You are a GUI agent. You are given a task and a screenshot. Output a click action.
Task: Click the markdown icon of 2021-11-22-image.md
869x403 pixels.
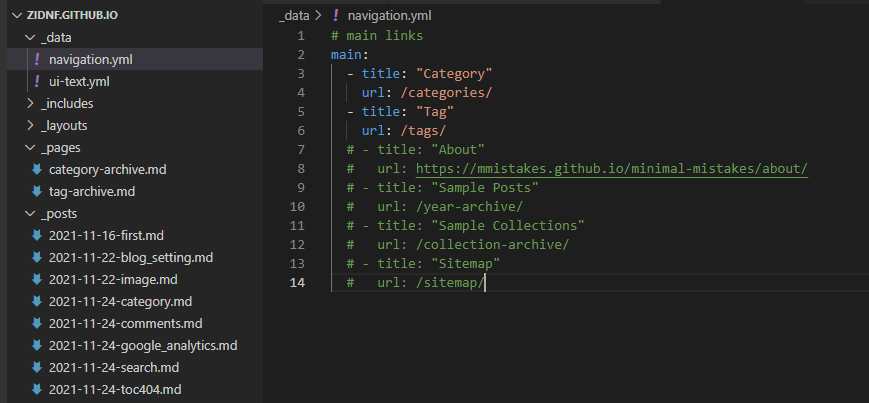pos(37,280)
